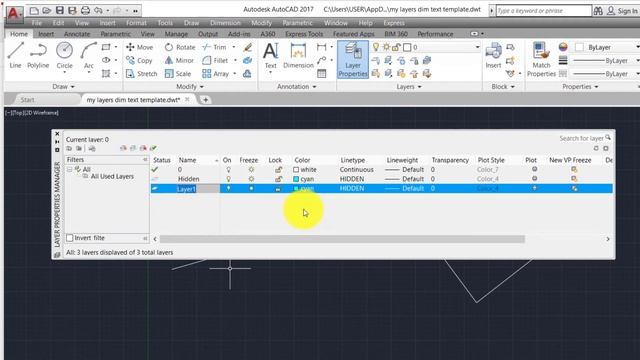Click the horizontal scrollbar in layer list
The width and height of the screenshot is (640, 360).
coord(342,239)
